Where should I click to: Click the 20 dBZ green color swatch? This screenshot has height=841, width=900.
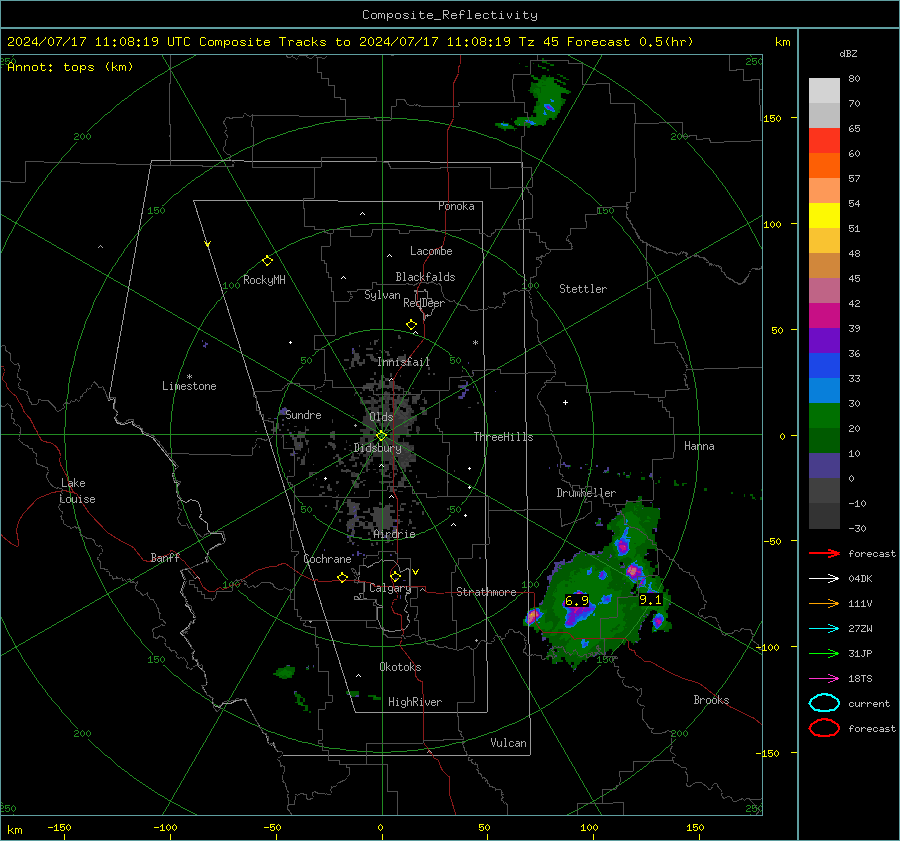click(x=824, y=416)
